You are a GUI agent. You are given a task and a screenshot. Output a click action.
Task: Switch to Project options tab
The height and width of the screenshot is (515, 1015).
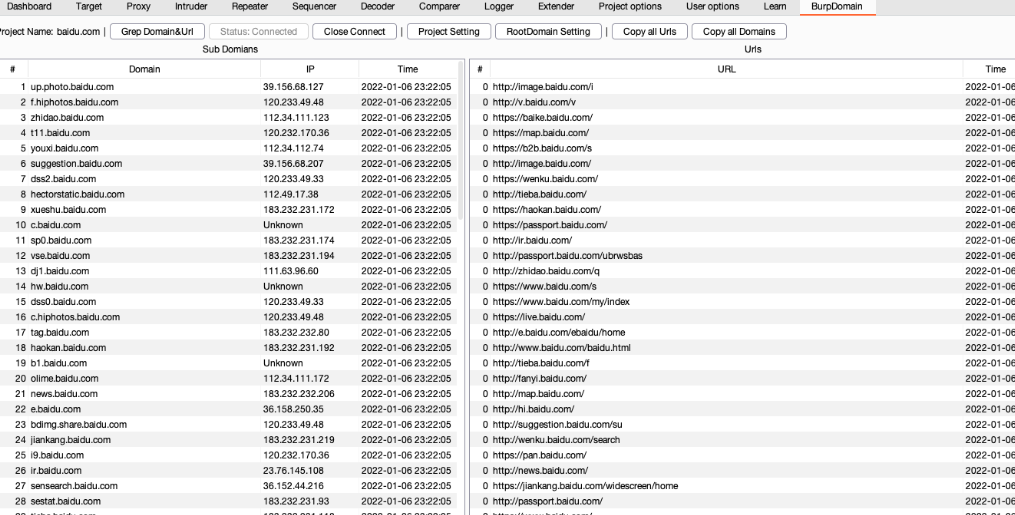[629, 6]
